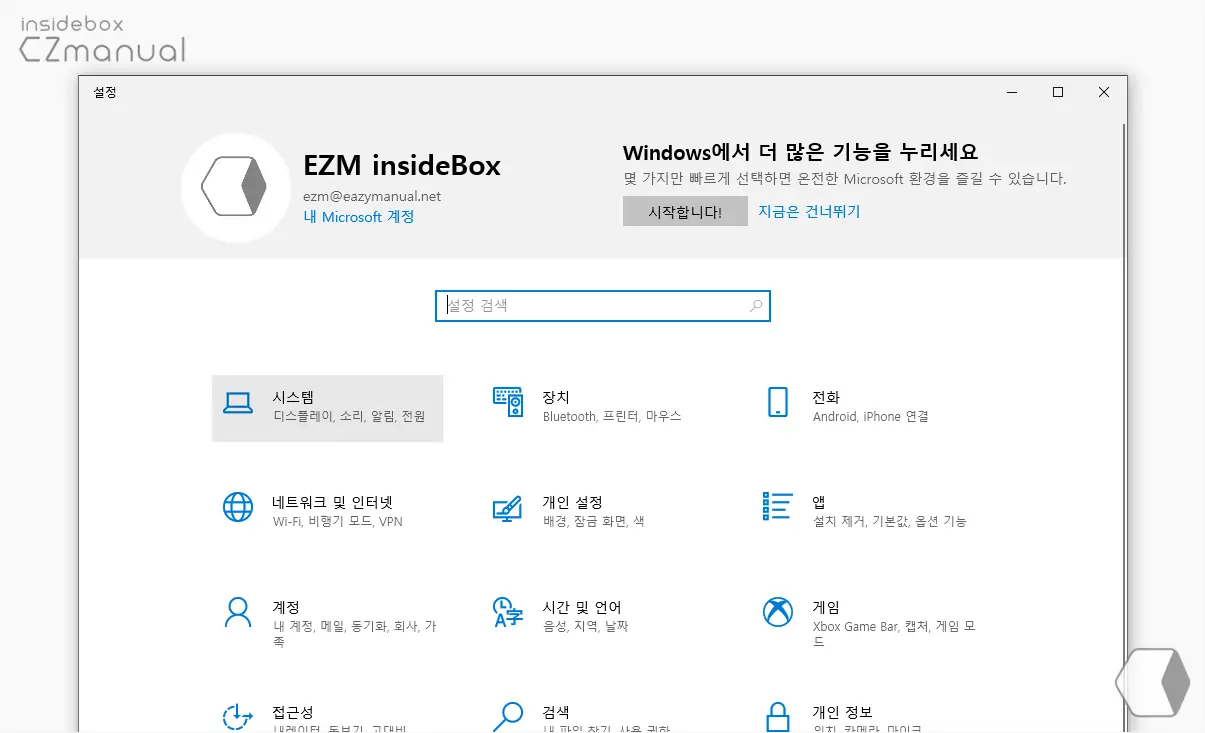Image resolution: width=1205 pixels, height=733 pixels.
Task: Select the 개인 정보 category title
Action: pyautogui.click(x=843, y=712)
